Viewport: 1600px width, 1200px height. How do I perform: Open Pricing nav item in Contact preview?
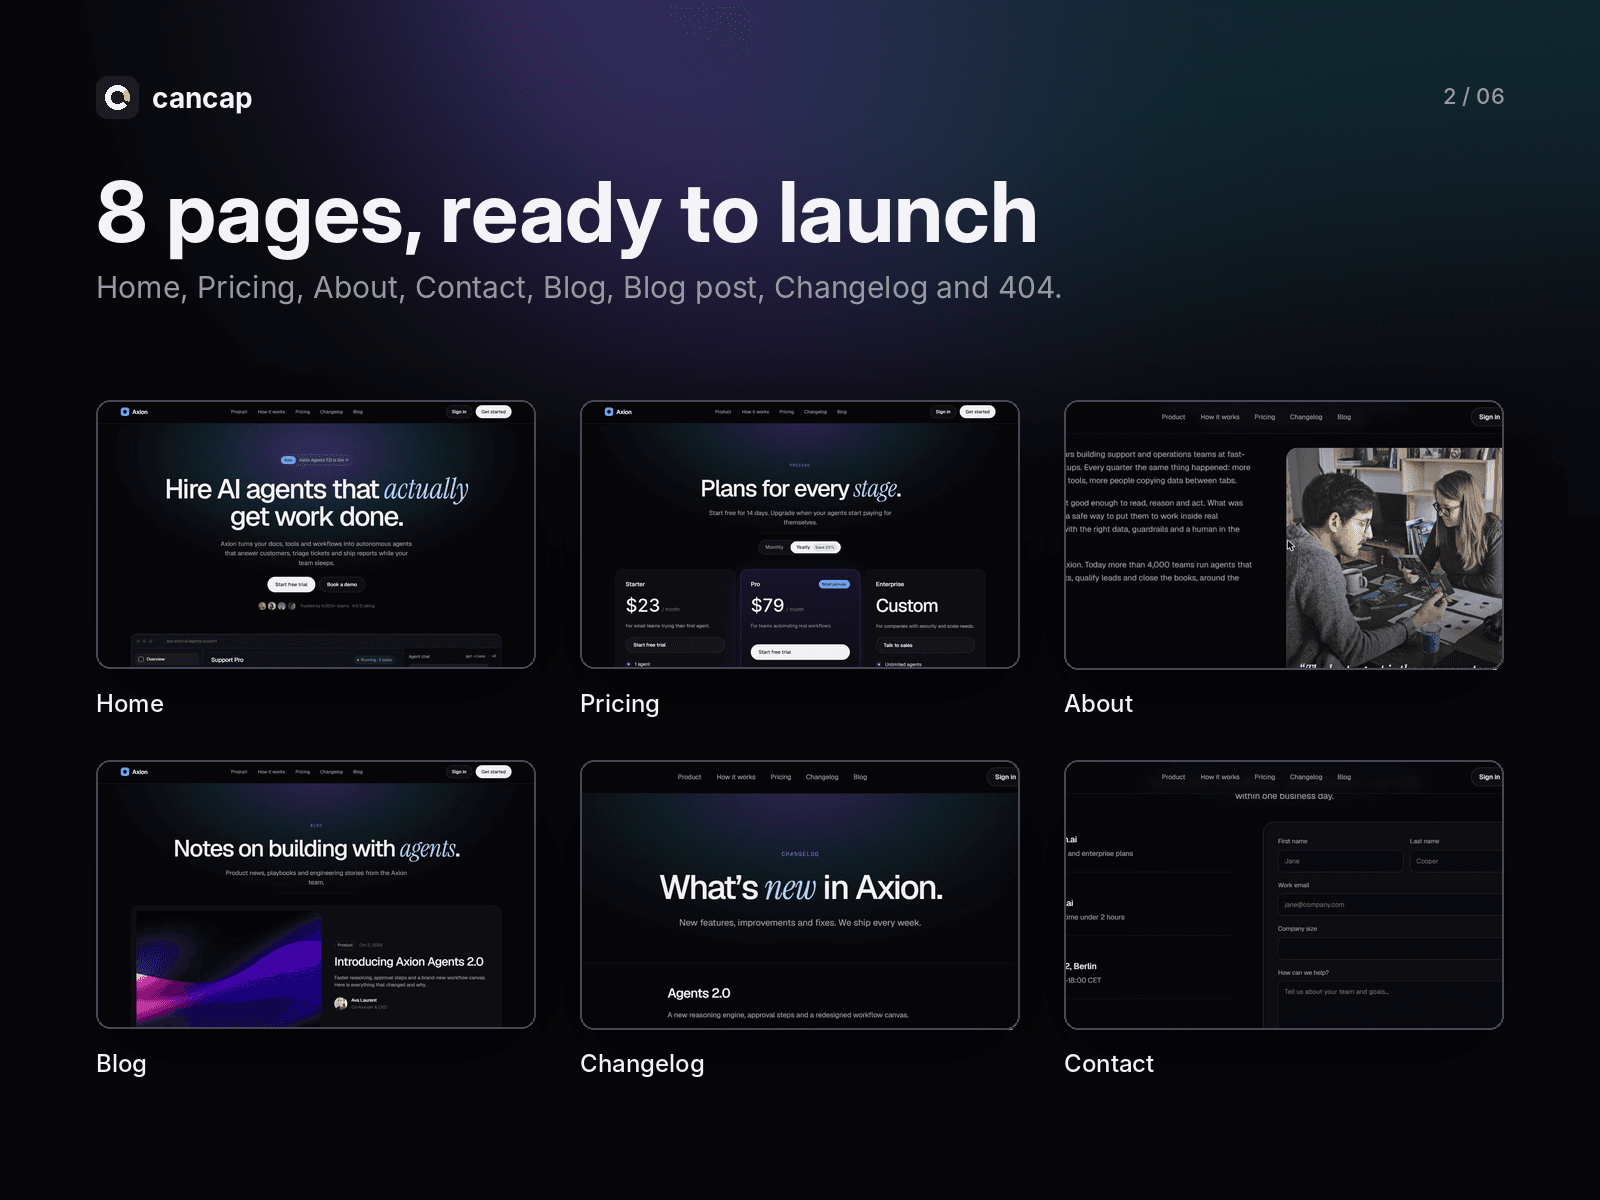pos(1265,777)
